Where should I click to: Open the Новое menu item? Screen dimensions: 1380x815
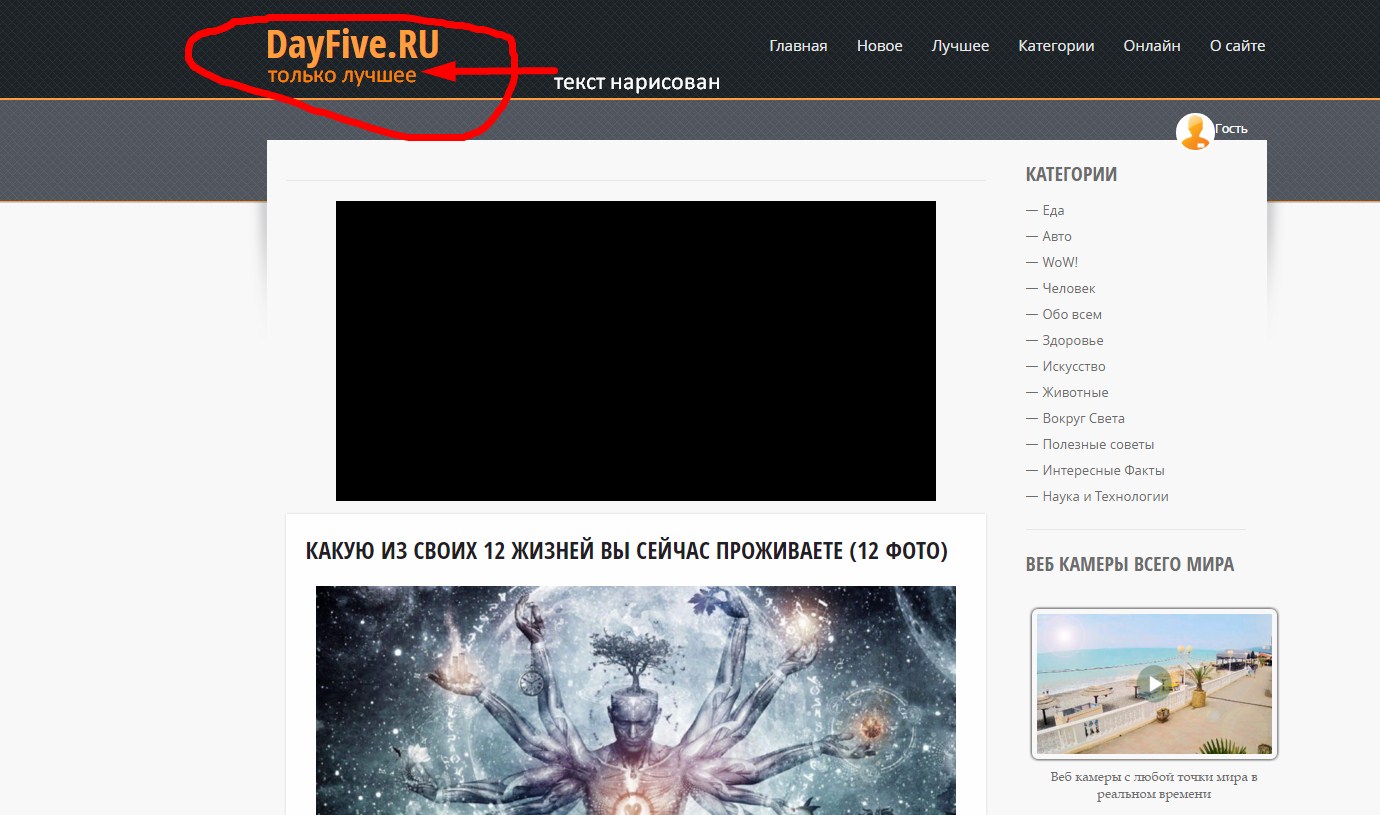(880, 46)
